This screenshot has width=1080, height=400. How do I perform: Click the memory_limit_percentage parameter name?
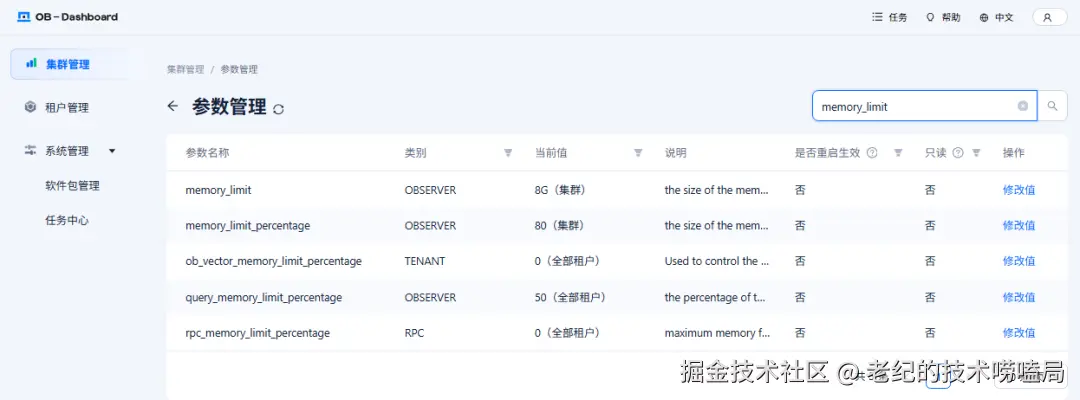click(x=247, y=225)
